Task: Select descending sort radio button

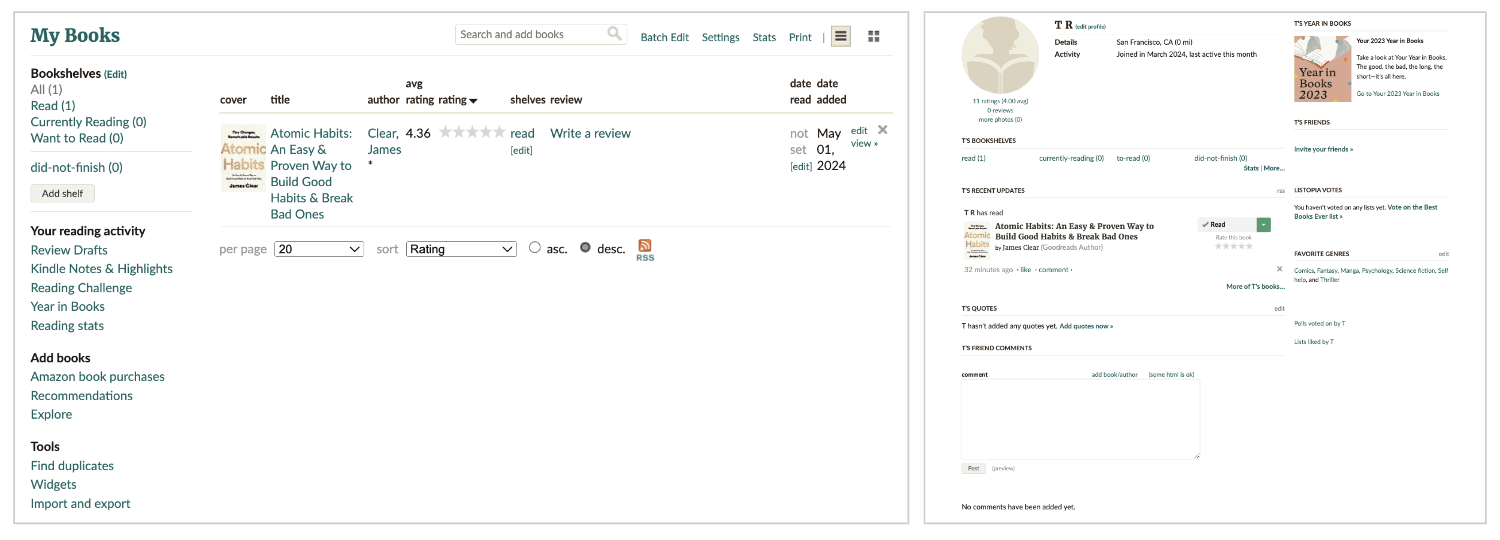Action: (586, 248)
